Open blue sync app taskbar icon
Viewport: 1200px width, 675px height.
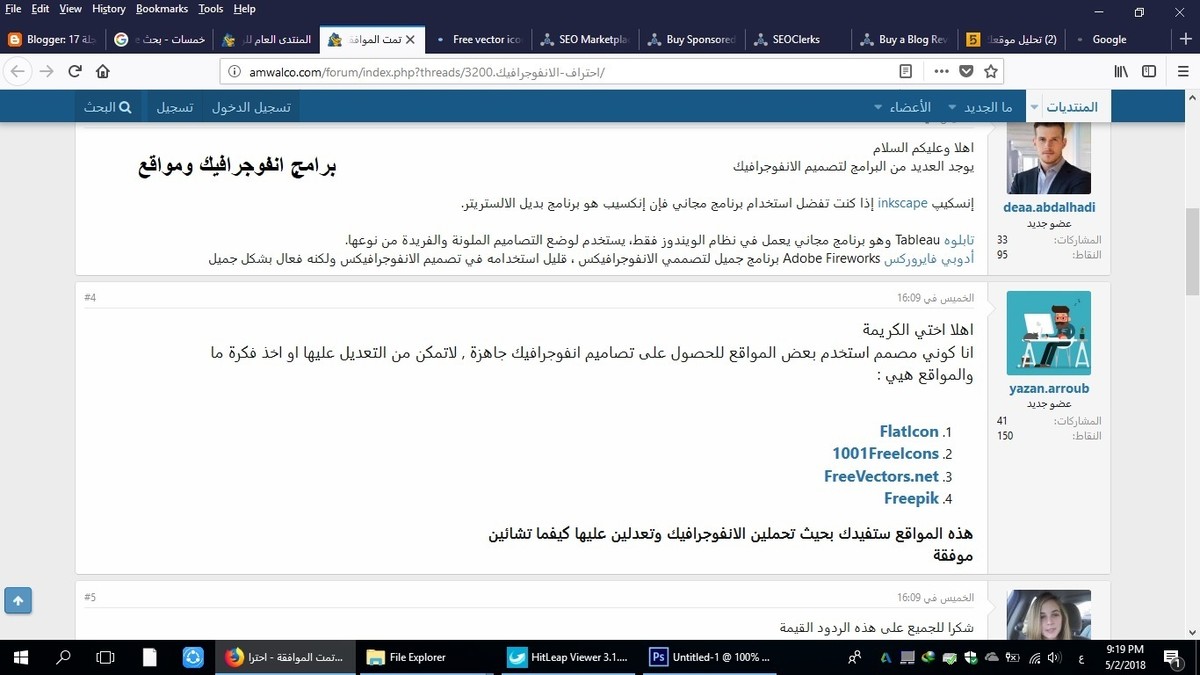pos(193,657)
